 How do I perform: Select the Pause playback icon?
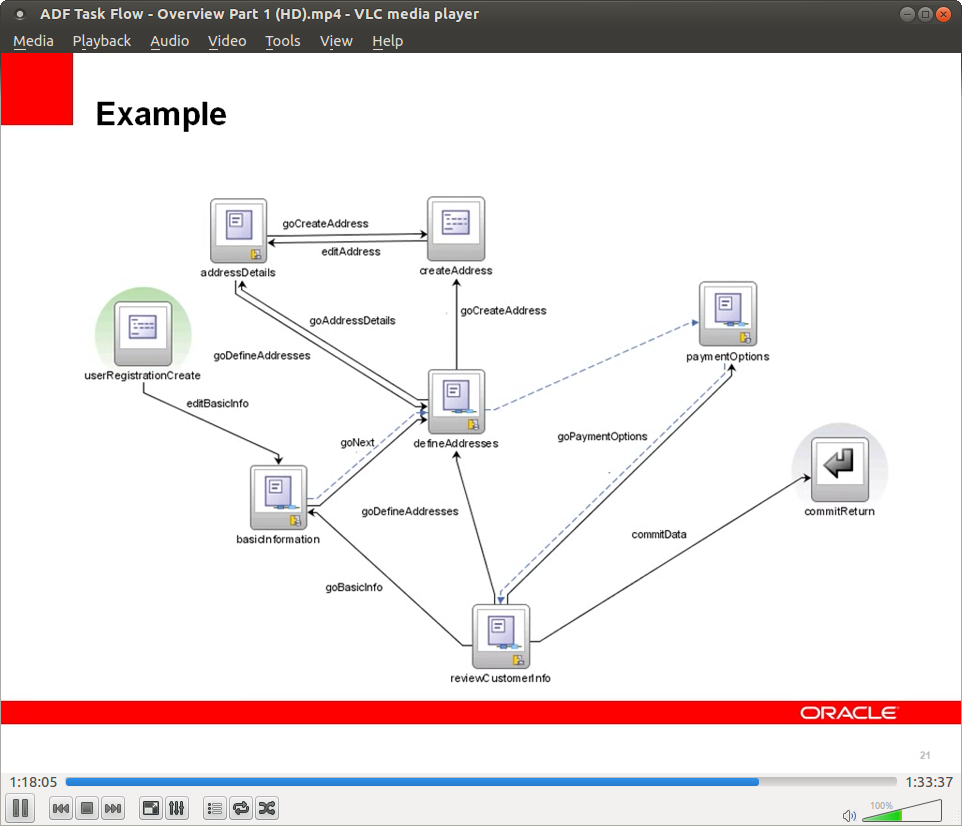coord(20,808)
